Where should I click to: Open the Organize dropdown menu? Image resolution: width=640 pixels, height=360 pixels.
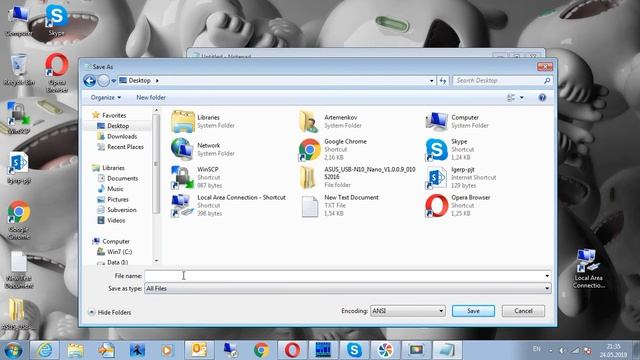106,98
